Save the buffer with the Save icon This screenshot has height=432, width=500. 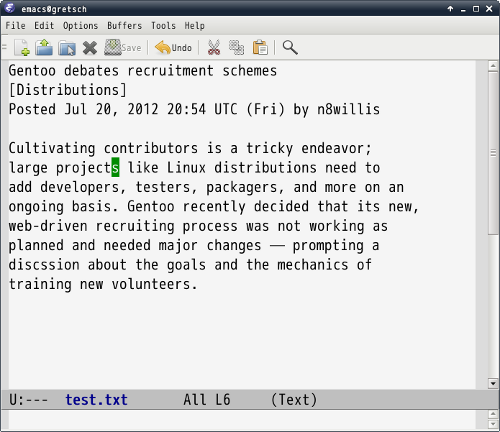click(x=123, y=47)
